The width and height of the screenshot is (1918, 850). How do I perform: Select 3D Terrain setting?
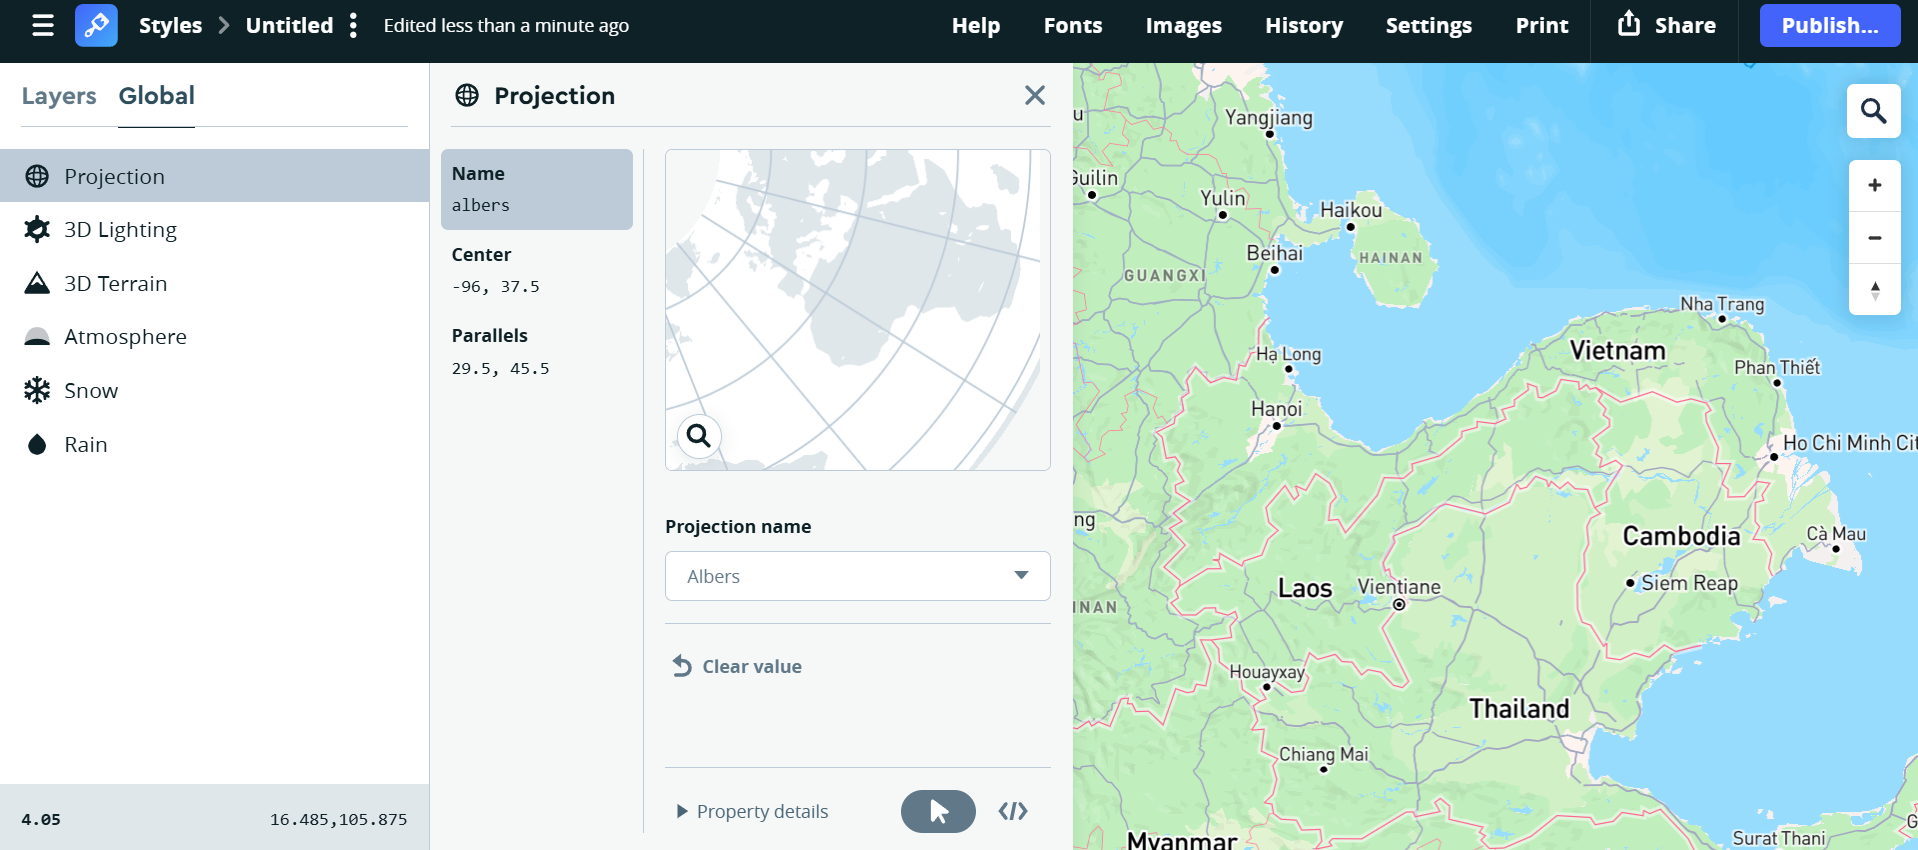(x=214, y=283)
